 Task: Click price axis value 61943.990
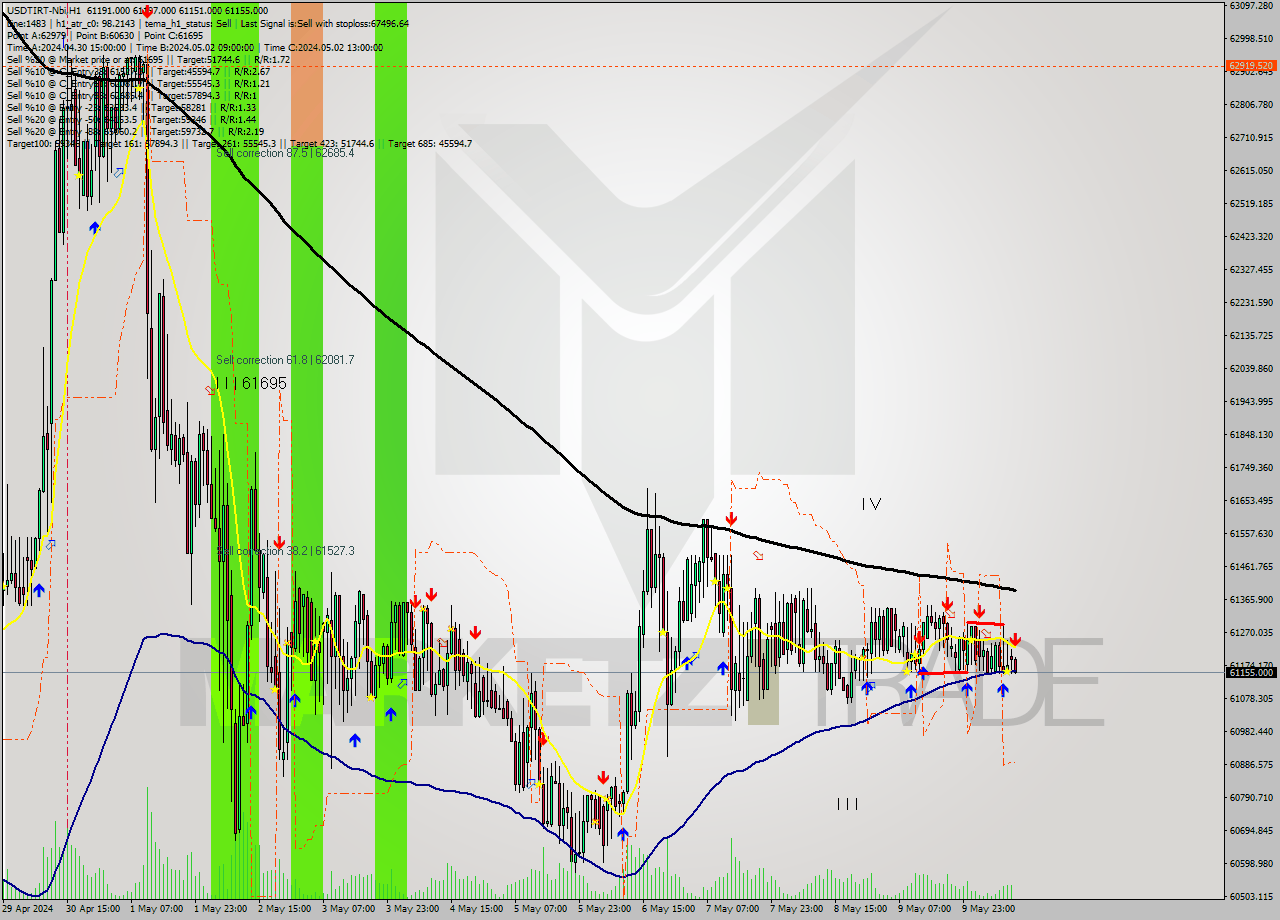pyautogui.click(x=1251, y=401)
